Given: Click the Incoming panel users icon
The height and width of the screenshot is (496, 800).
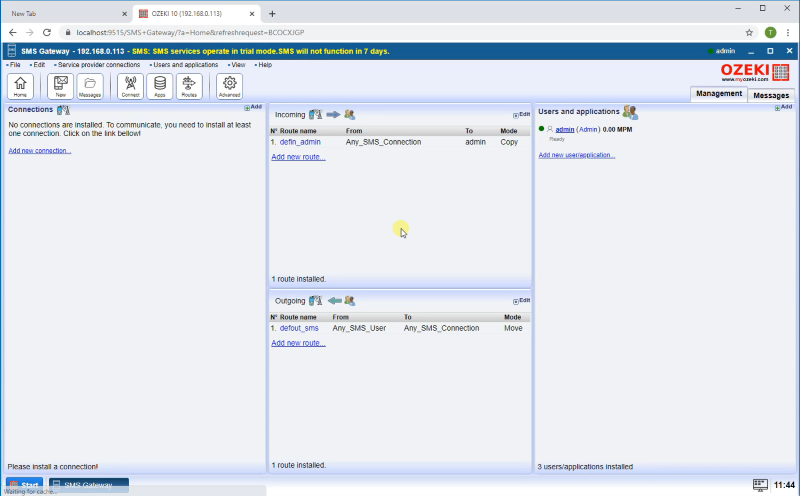Looking at the screenshot, I should tap(349, 115).
